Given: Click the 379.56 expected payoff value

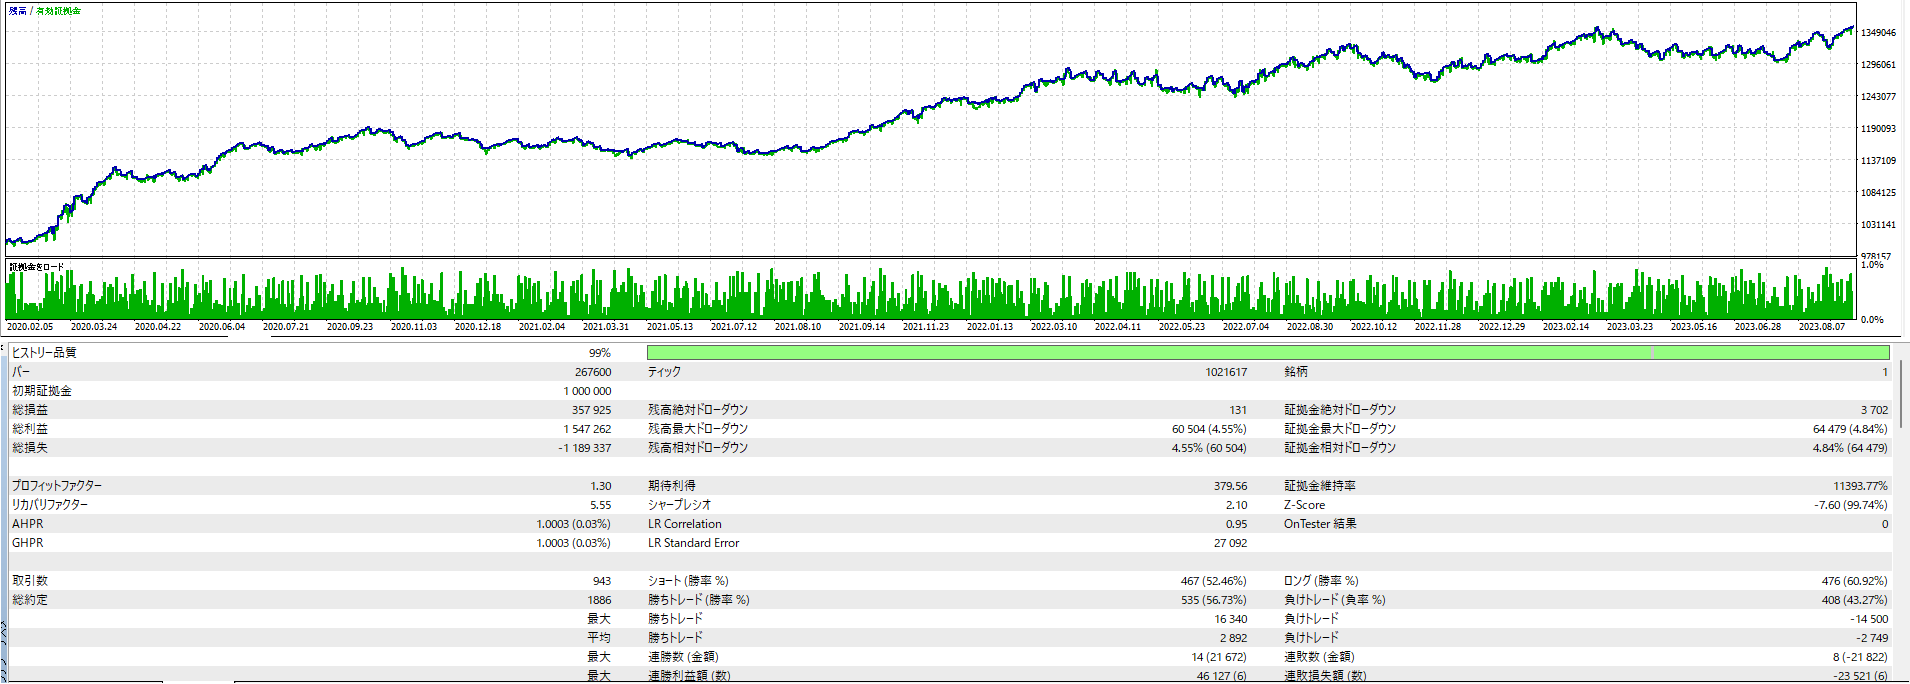Looking at the screenshot, I should (1231, 486).
